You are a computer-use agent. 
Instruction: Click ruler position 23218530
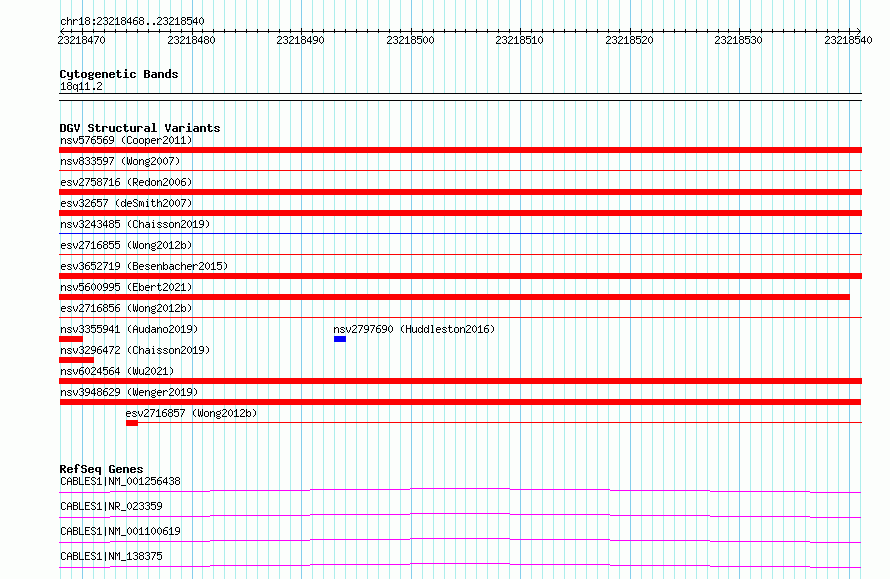738,40
